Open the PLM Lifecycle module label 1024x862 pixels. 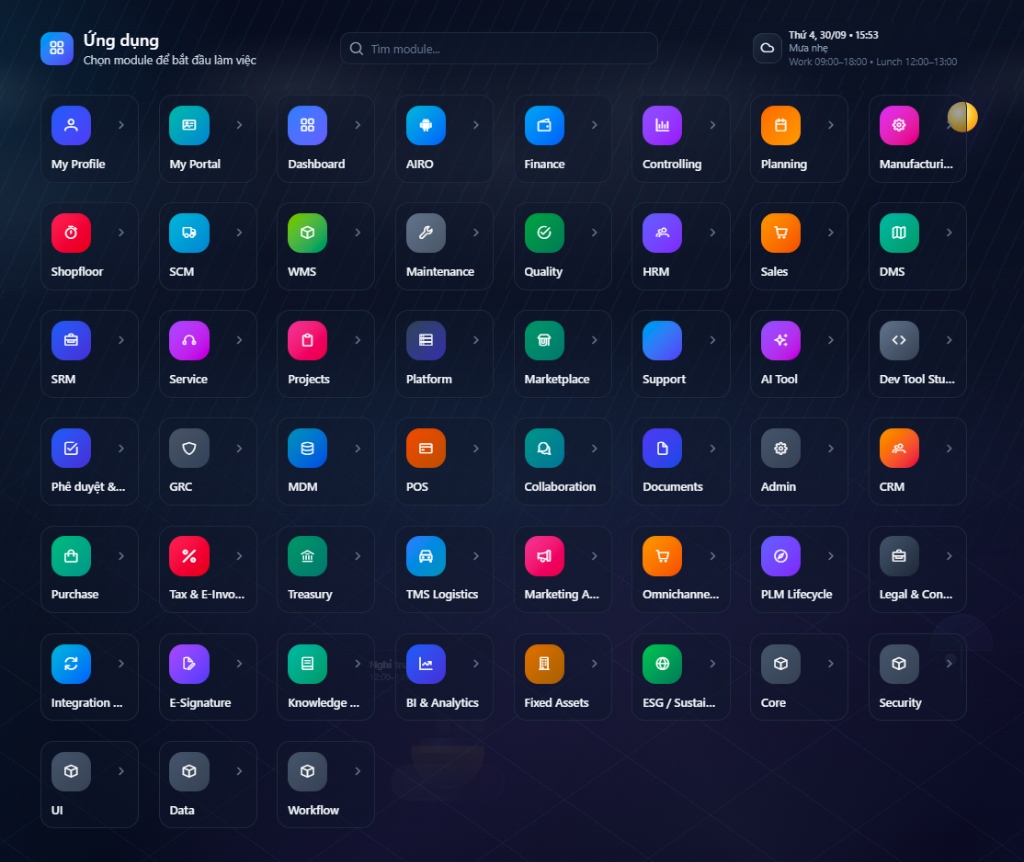click(797, 594)
